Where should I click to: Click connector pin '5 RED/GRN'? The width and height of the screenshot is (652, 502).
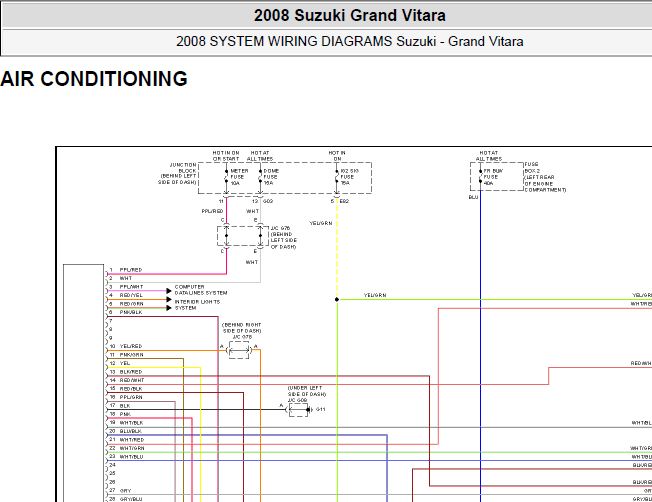click(x=126, y=304)
